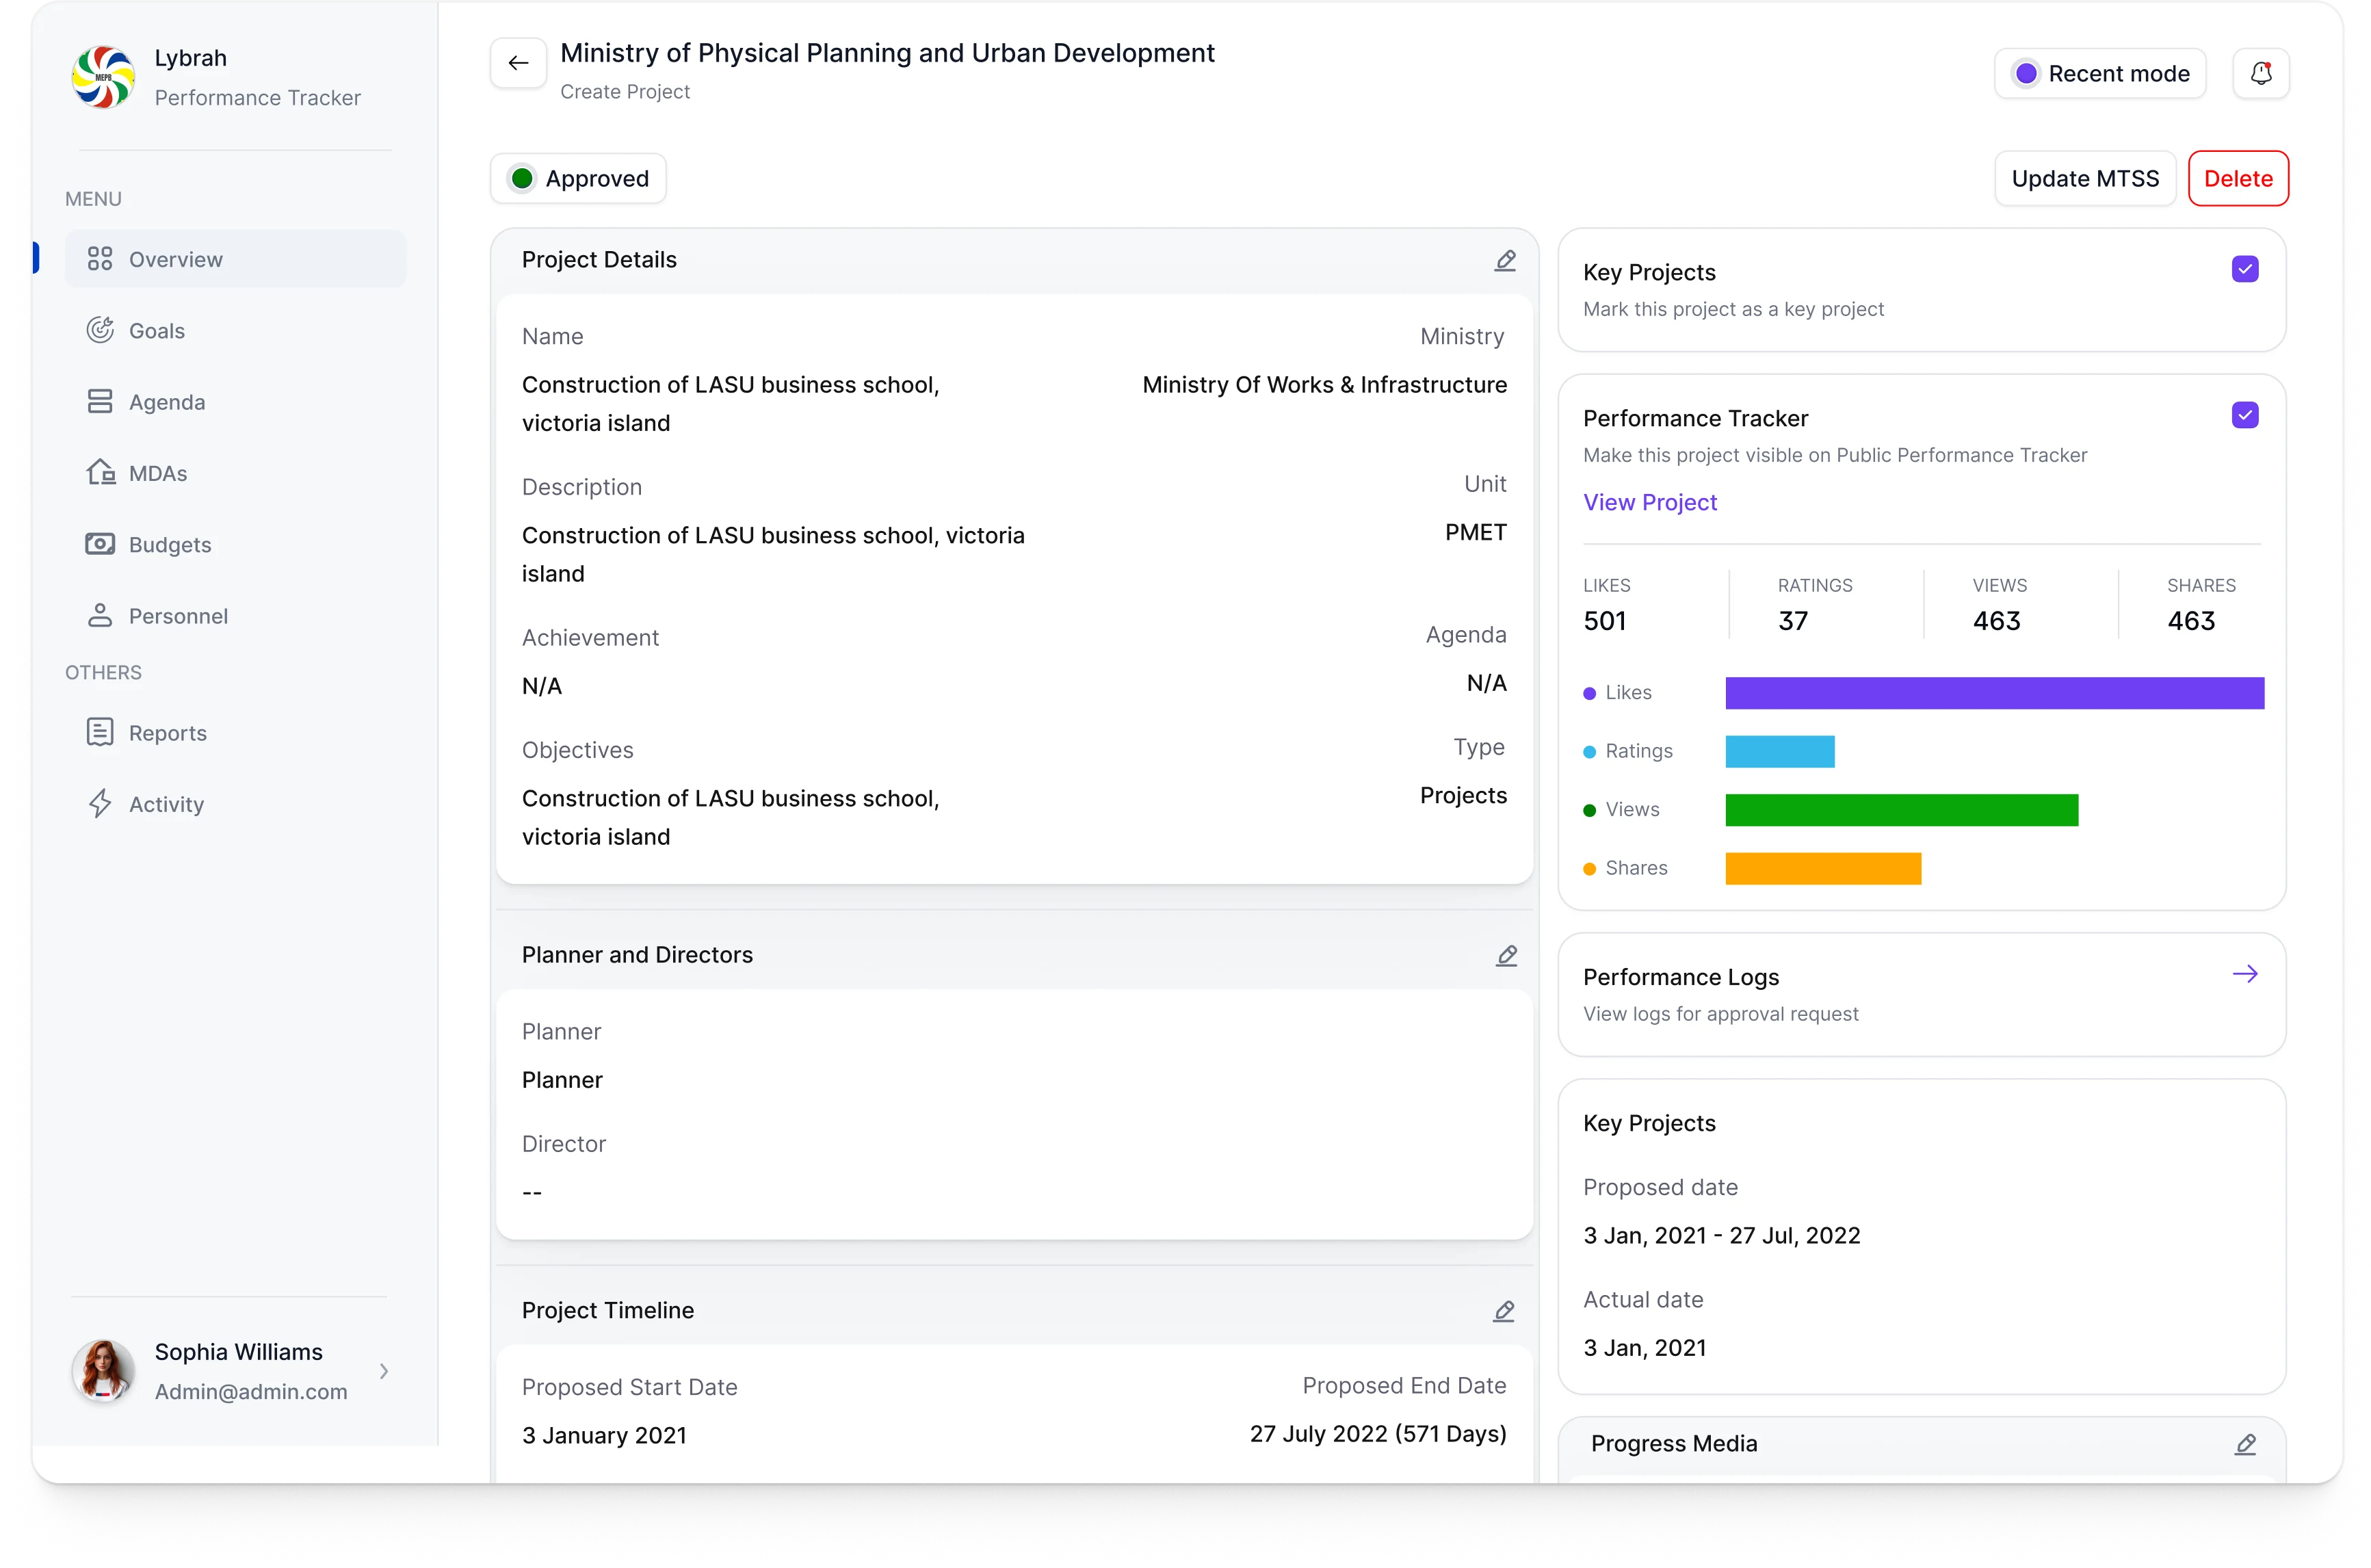Screen dimensions: 2371x1568
Task: Click the Goals target icon
Action: [100, 330]
